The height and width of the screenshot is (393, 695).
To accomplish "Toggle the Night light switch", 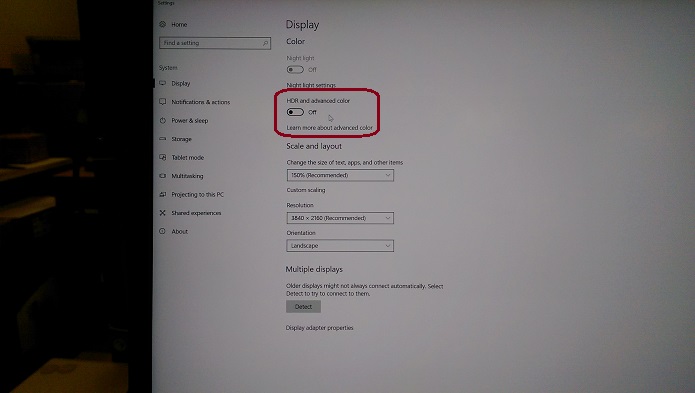I will pos(295,70).
